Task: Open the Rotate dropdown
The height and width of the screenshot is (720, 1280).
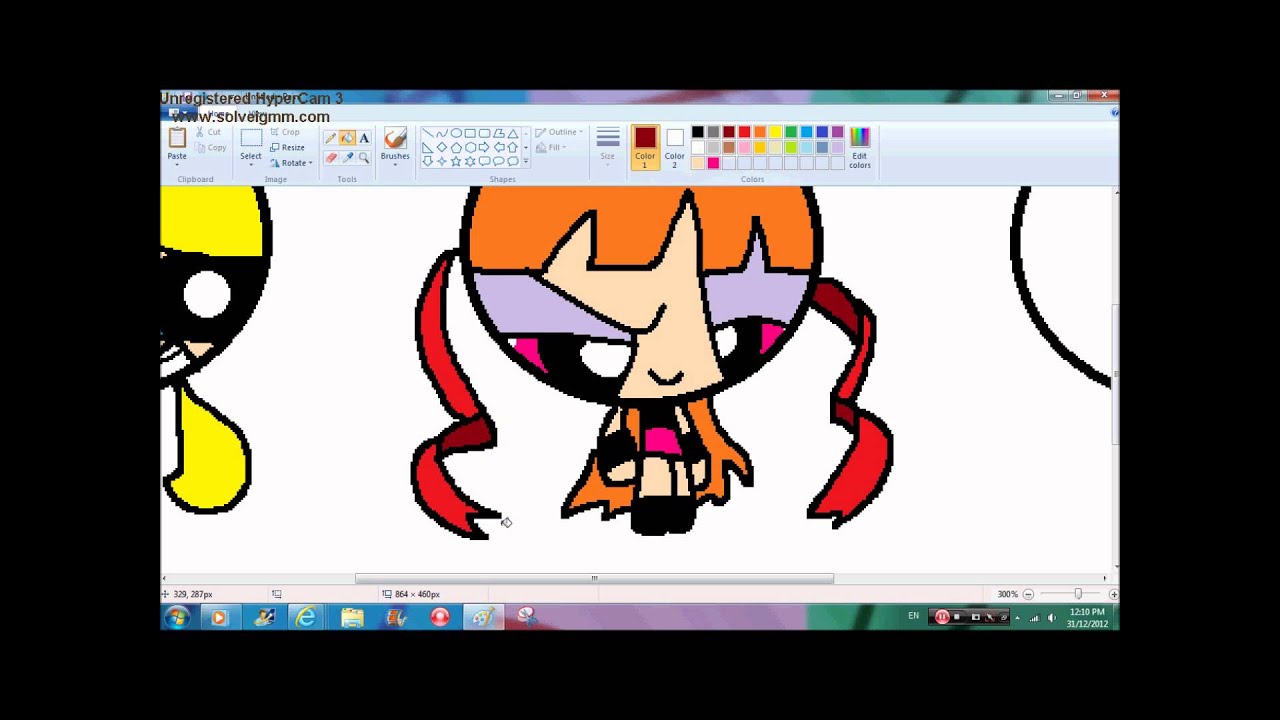Action: click(x=291, y=163)
